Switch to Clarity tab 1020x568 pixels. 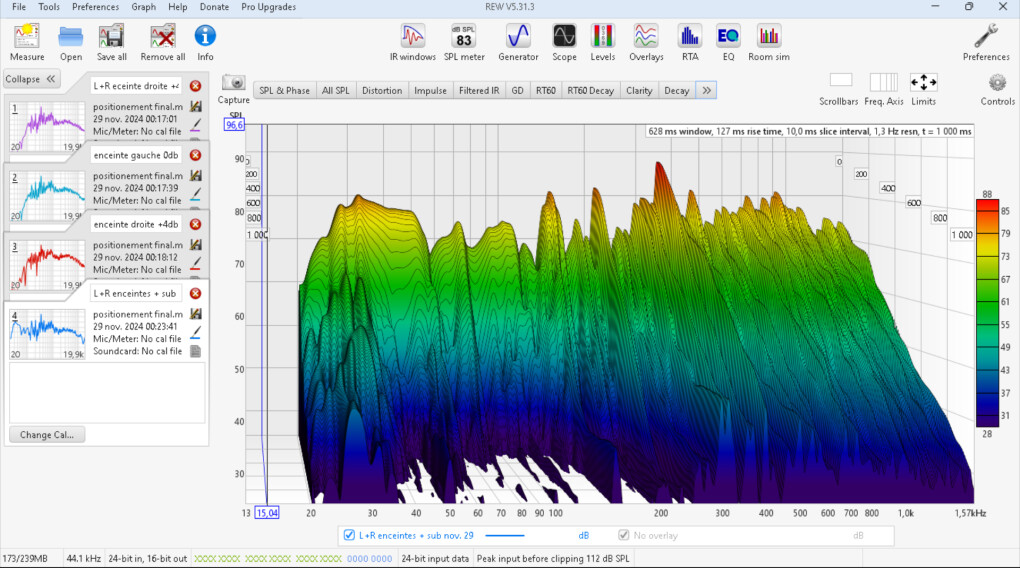(x=639, y=90)
